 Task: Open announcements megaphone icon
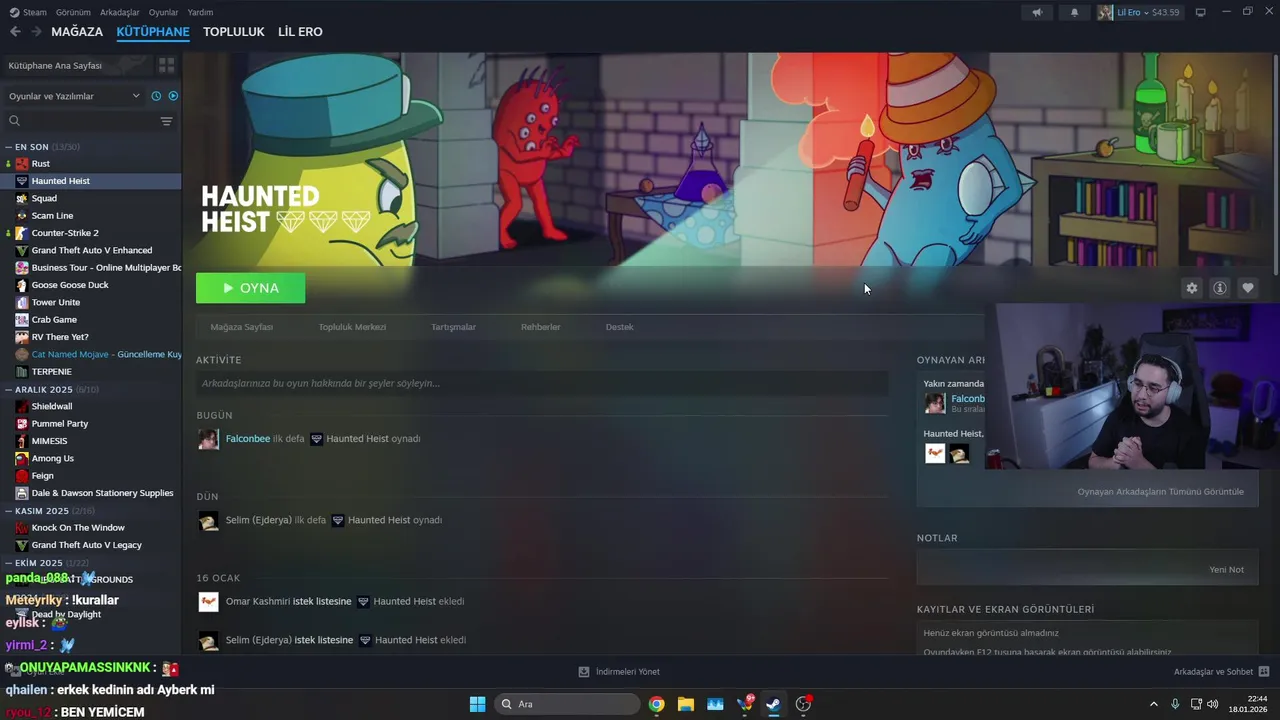coord(1037,12)
